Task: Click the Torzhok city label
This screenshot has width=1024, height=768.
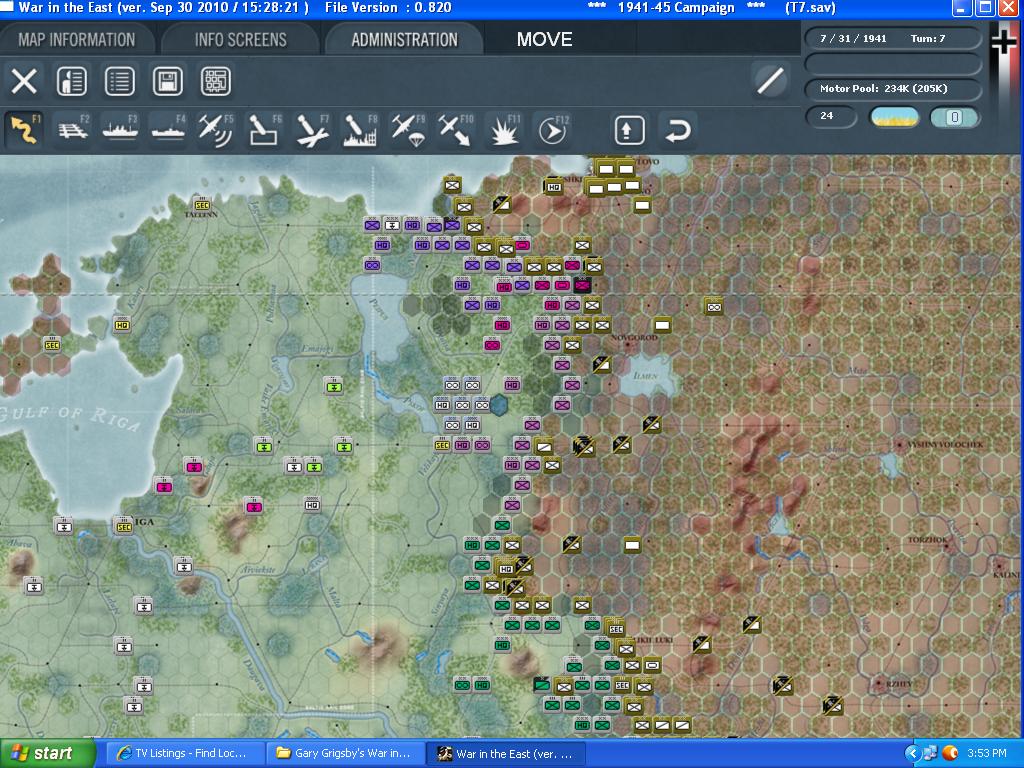Action: 927,540
